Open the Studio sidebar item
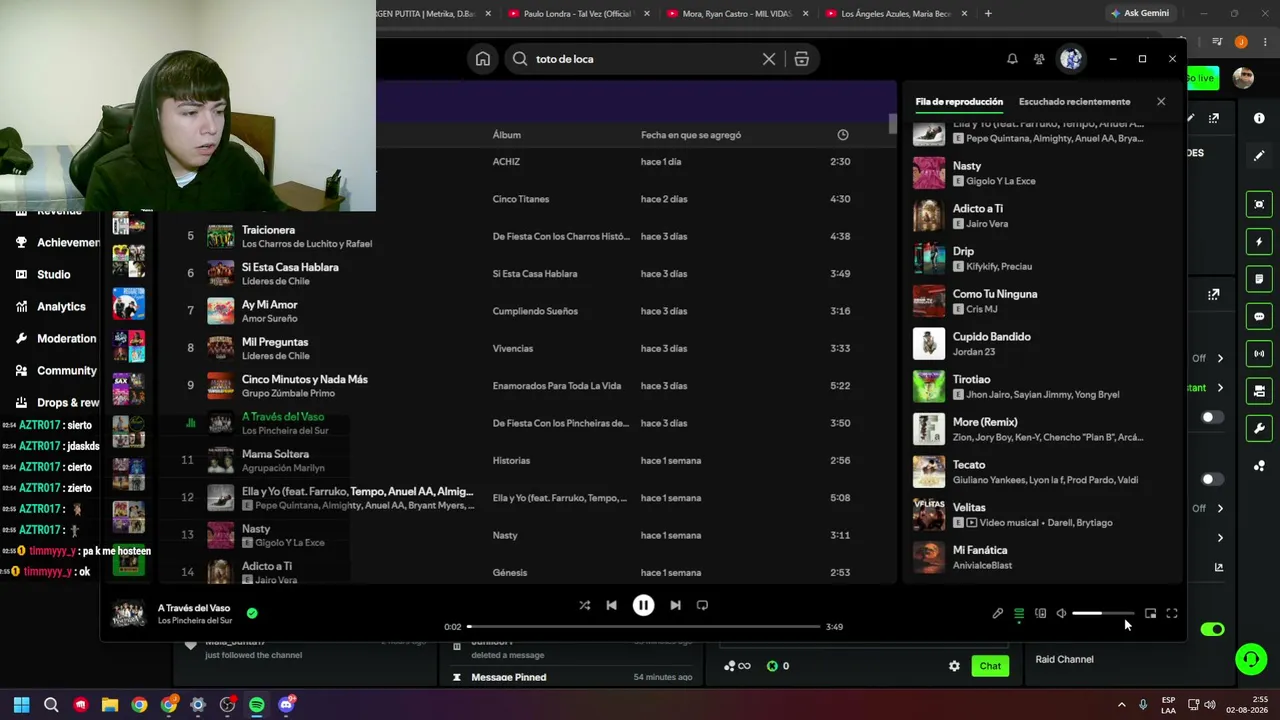The height and width of the screenshot is (720, 1280). [53, 275]
